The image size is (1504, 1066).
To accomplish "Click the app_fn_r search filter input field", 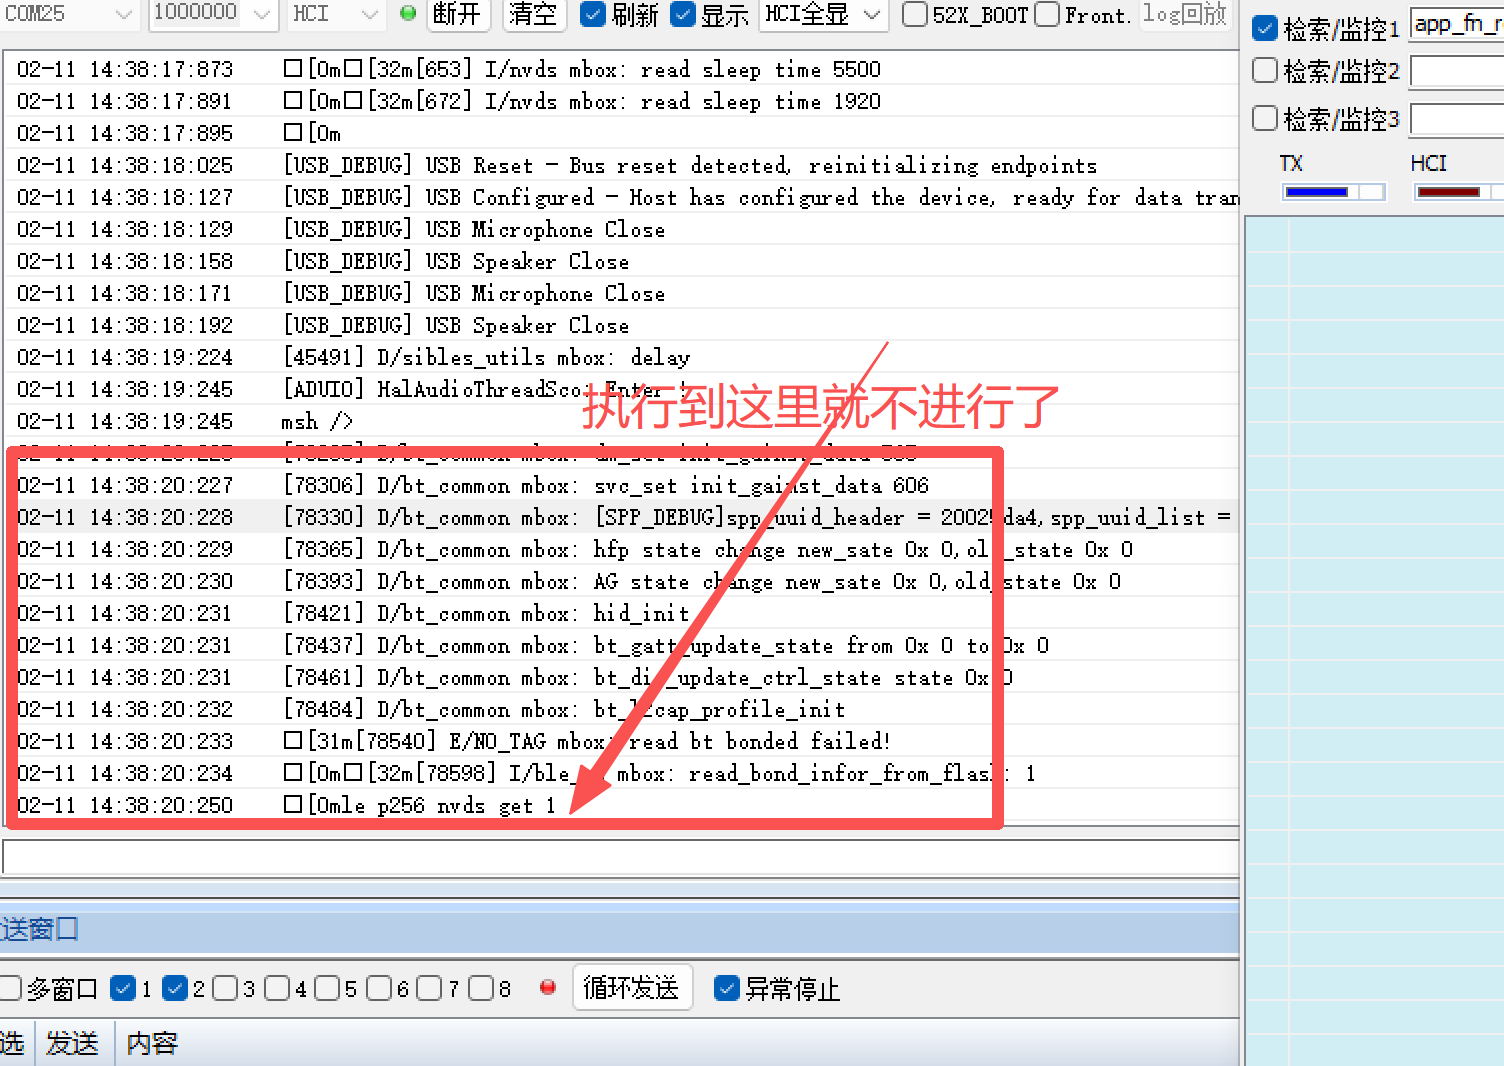I will tap(1455, 24).
